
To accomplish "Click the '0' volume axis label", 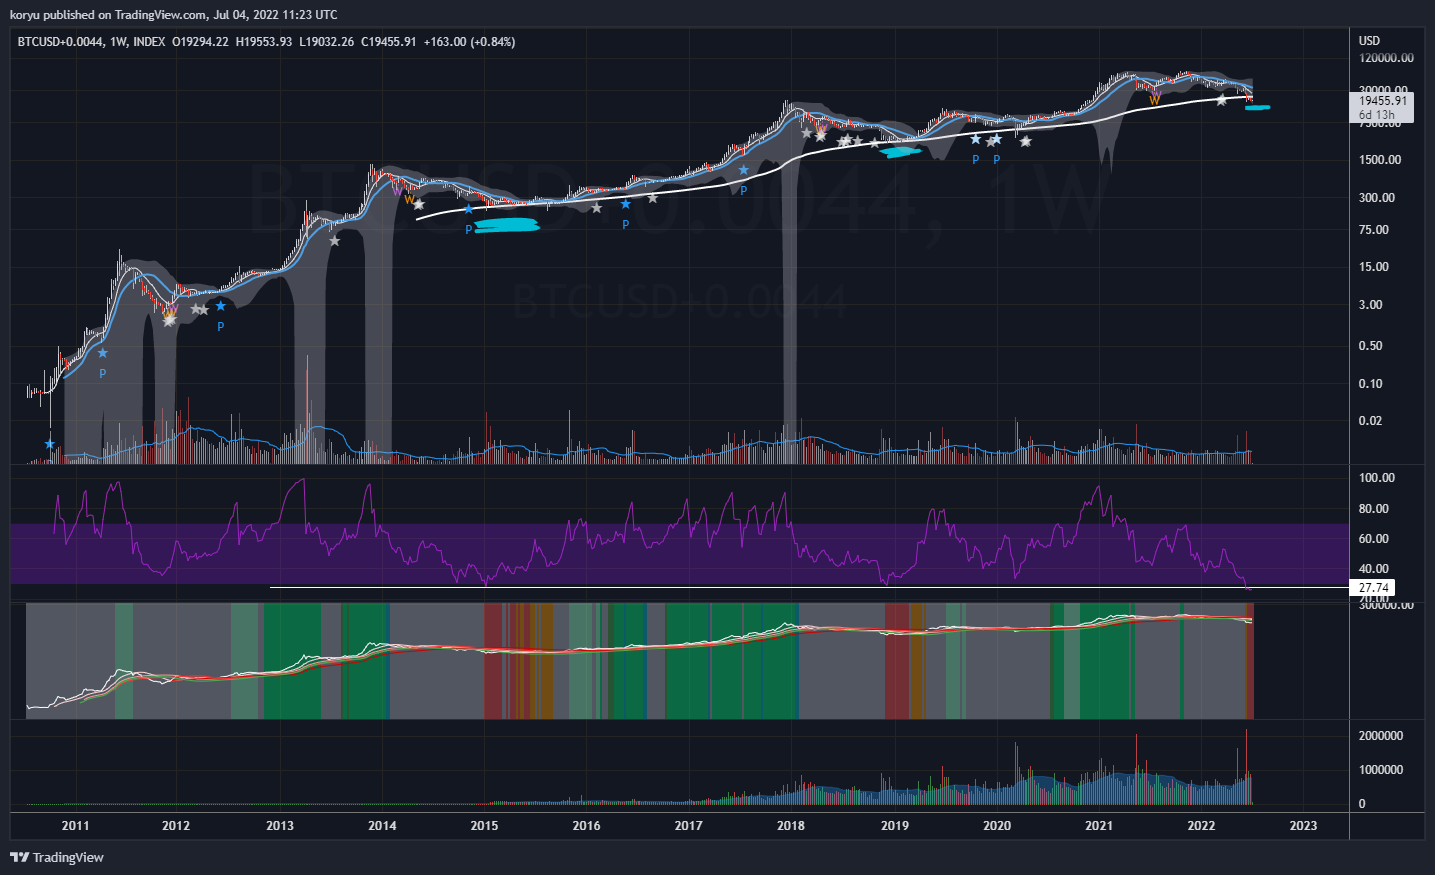I will tap(1362, 804).
